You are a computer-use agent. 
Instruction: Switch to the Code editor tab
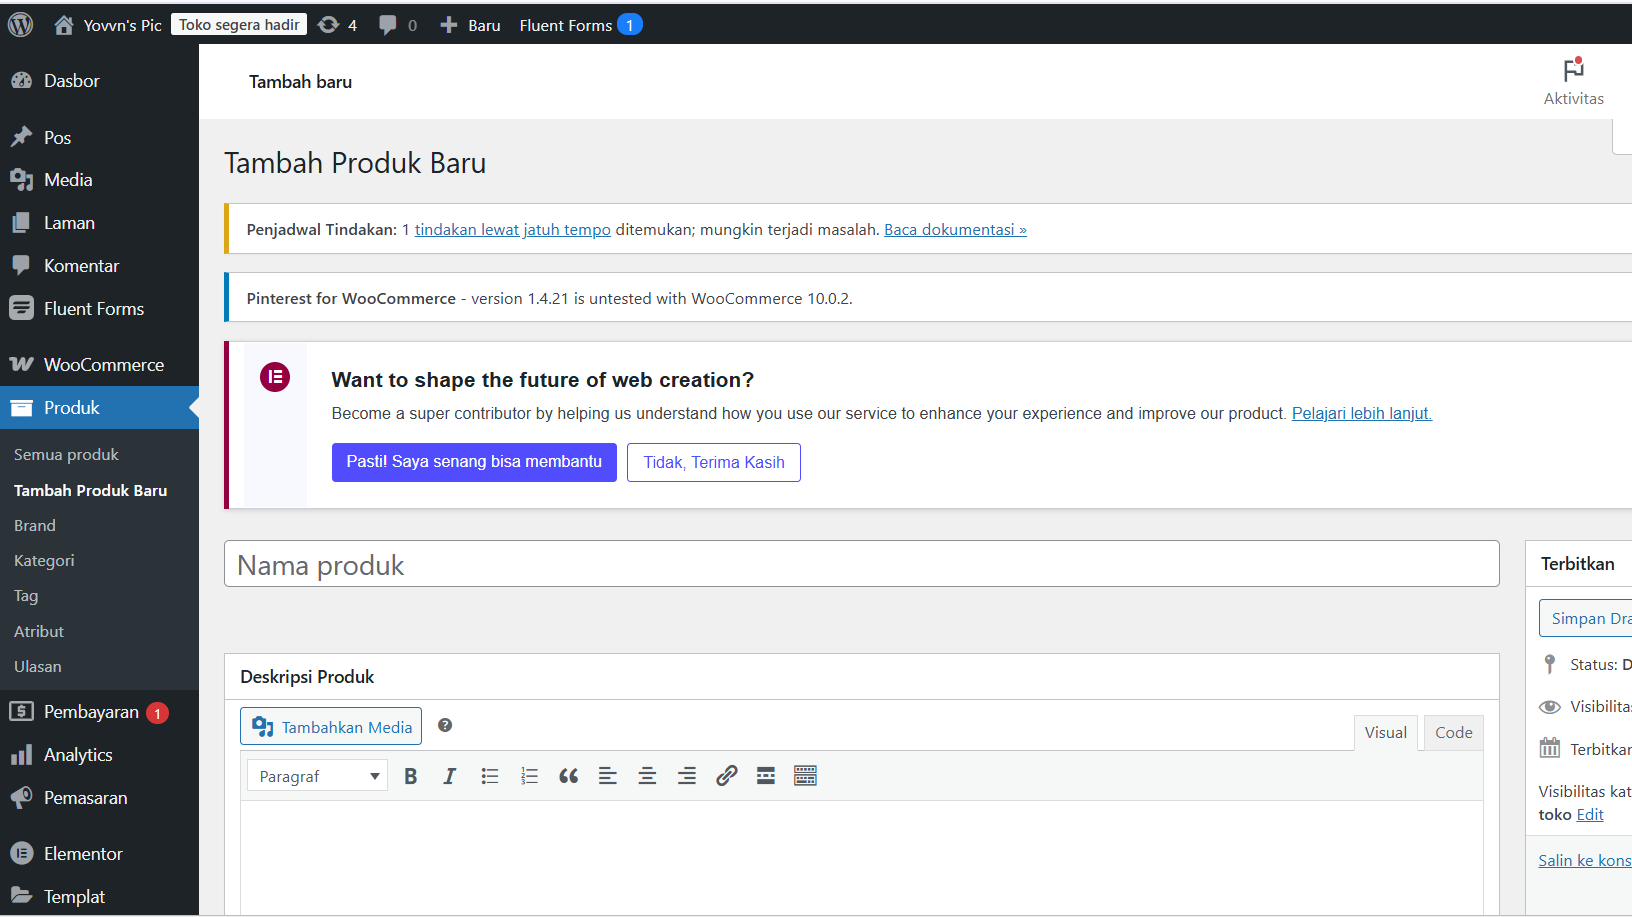[1453, 733]
